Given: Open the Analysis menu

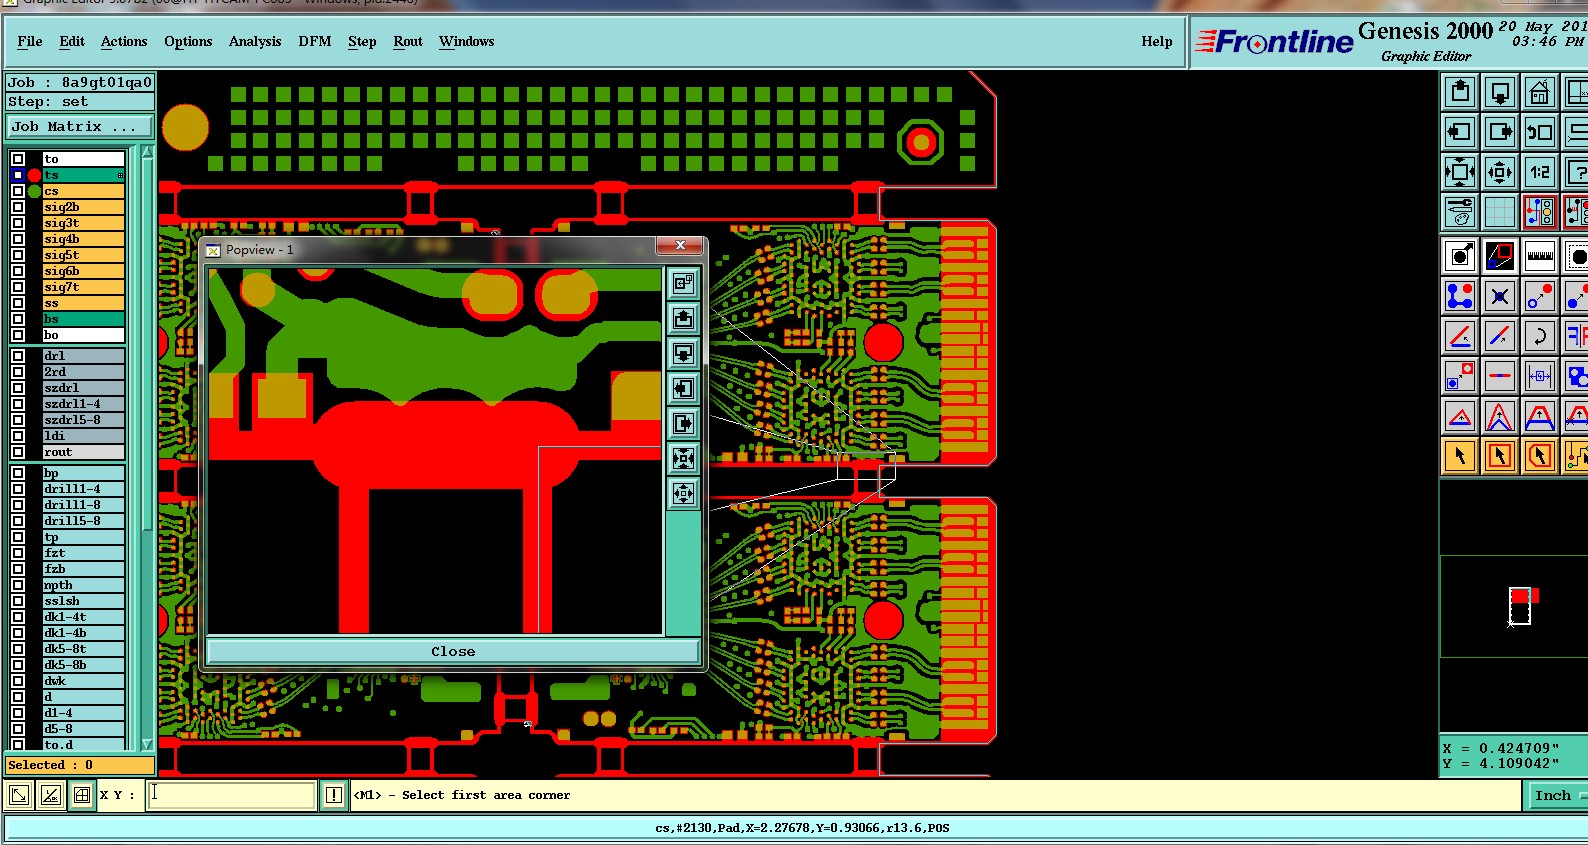Looking at the screenshot, I should [x=255, y=41].
